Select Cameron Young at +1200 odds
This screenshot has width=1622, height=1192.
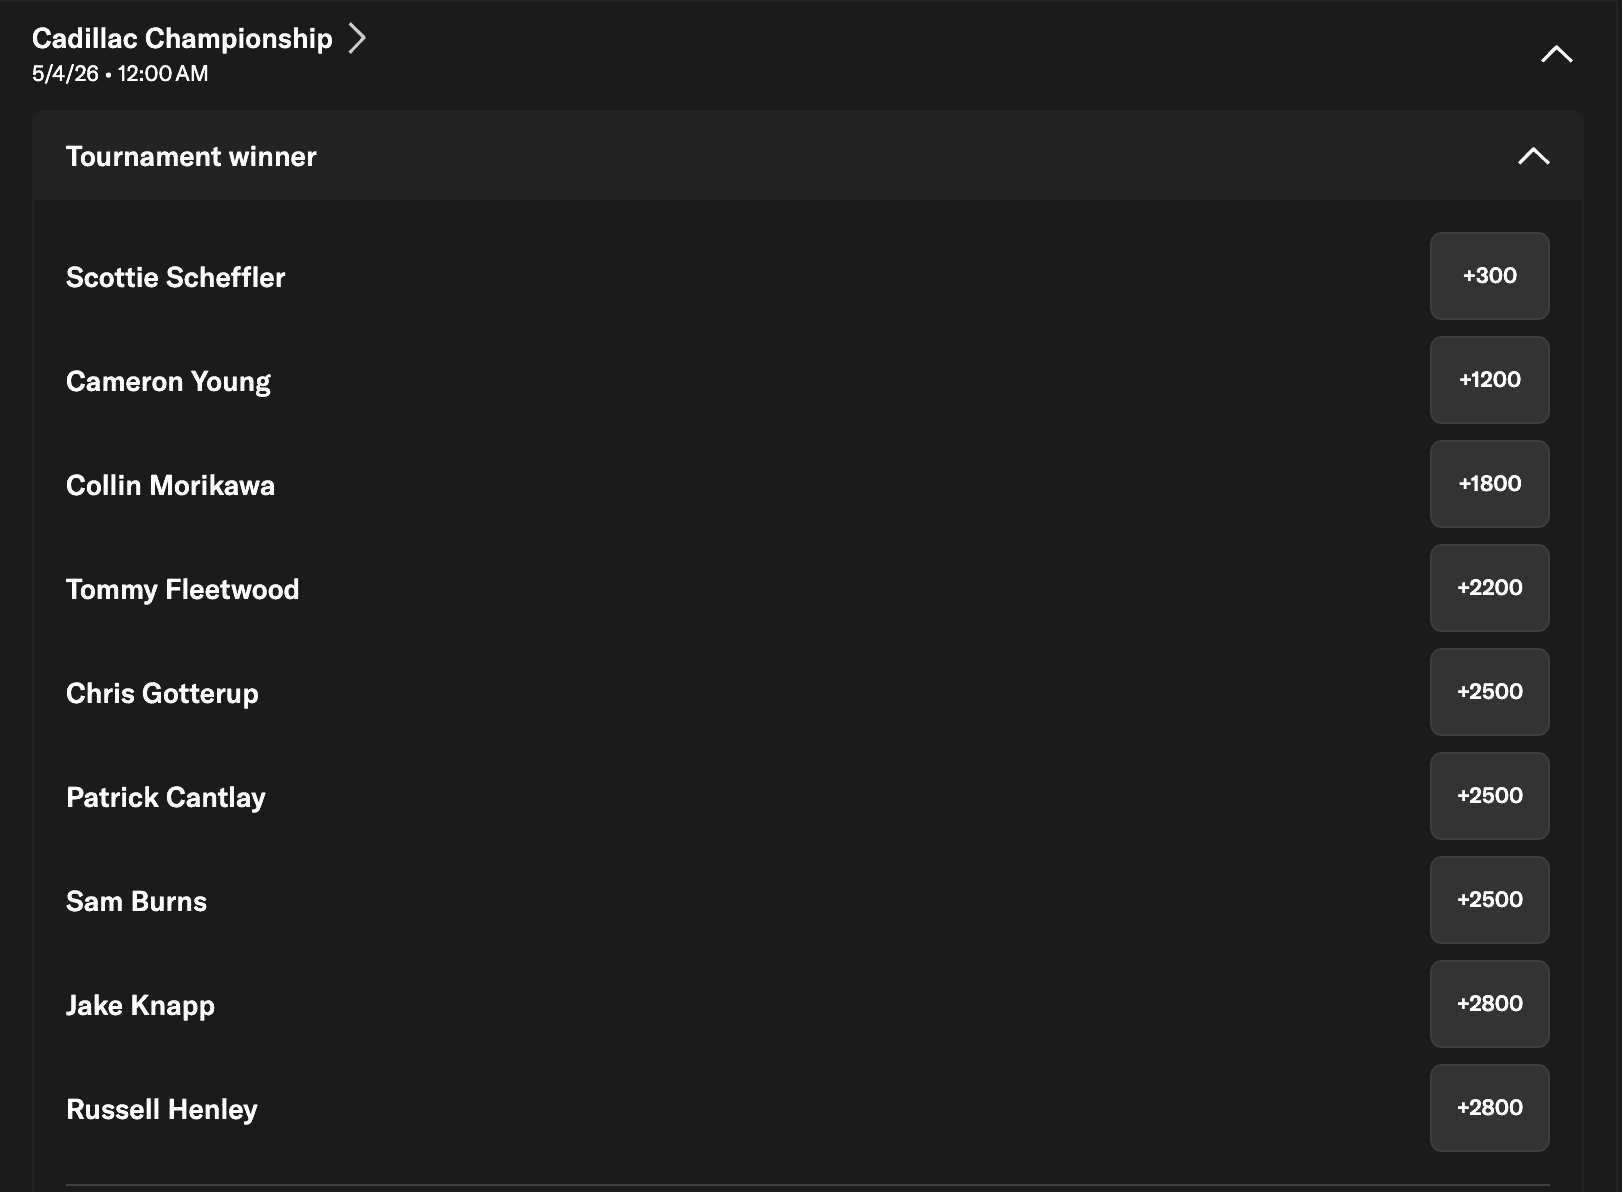(x=1489, y=380)
